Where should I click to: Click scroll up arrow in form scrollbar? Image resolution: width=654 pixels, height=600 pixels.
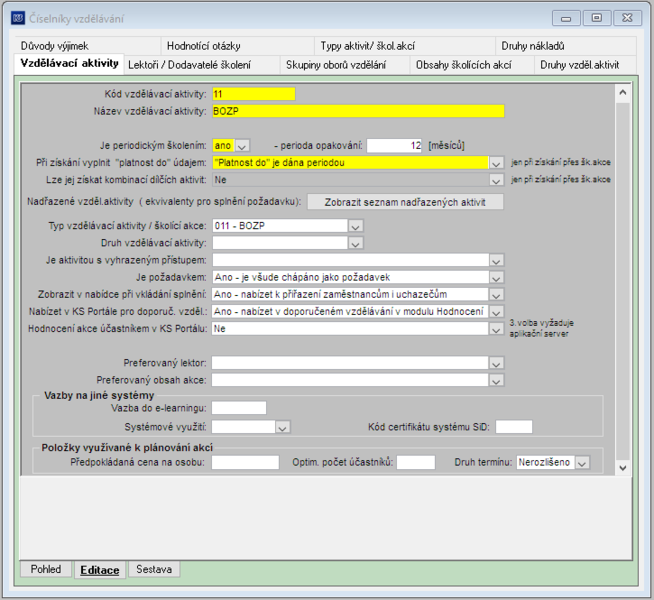(623, 93)
